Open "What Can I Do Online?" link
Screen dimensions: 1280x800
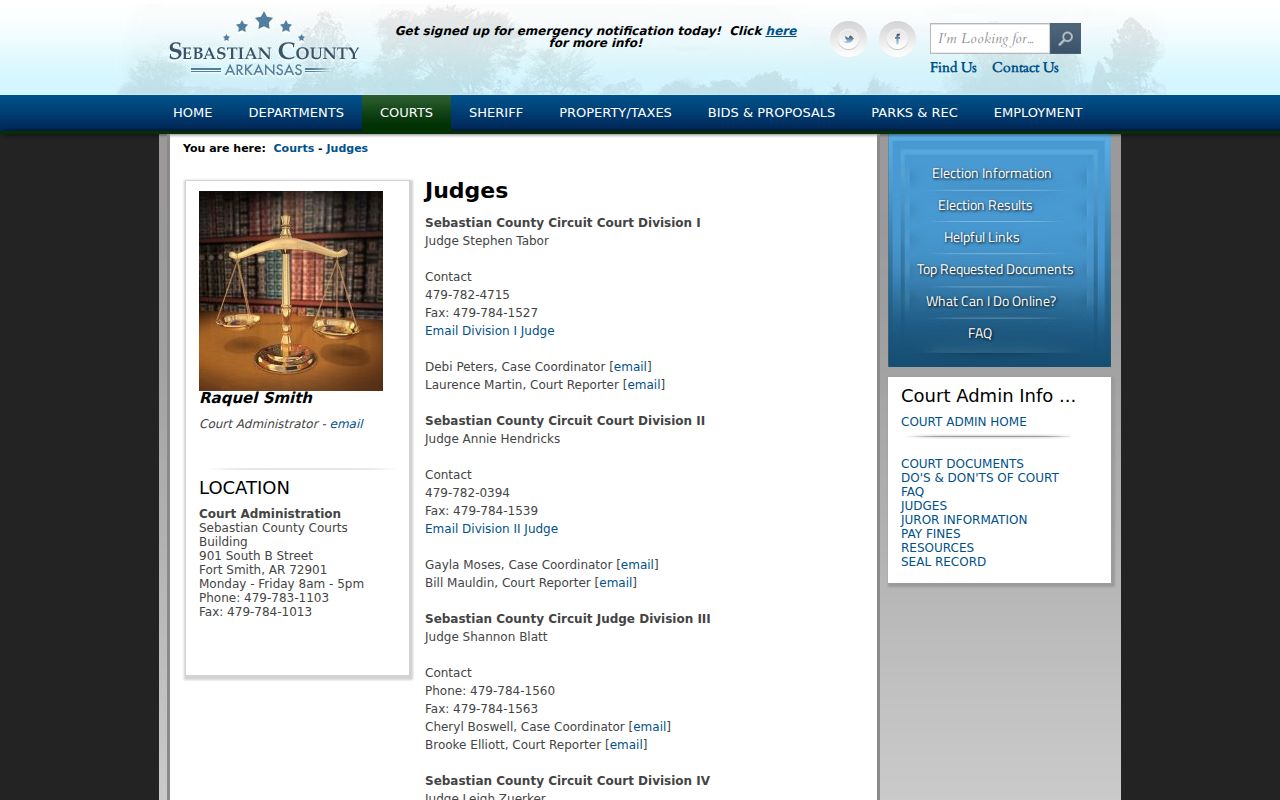[991, 302]
